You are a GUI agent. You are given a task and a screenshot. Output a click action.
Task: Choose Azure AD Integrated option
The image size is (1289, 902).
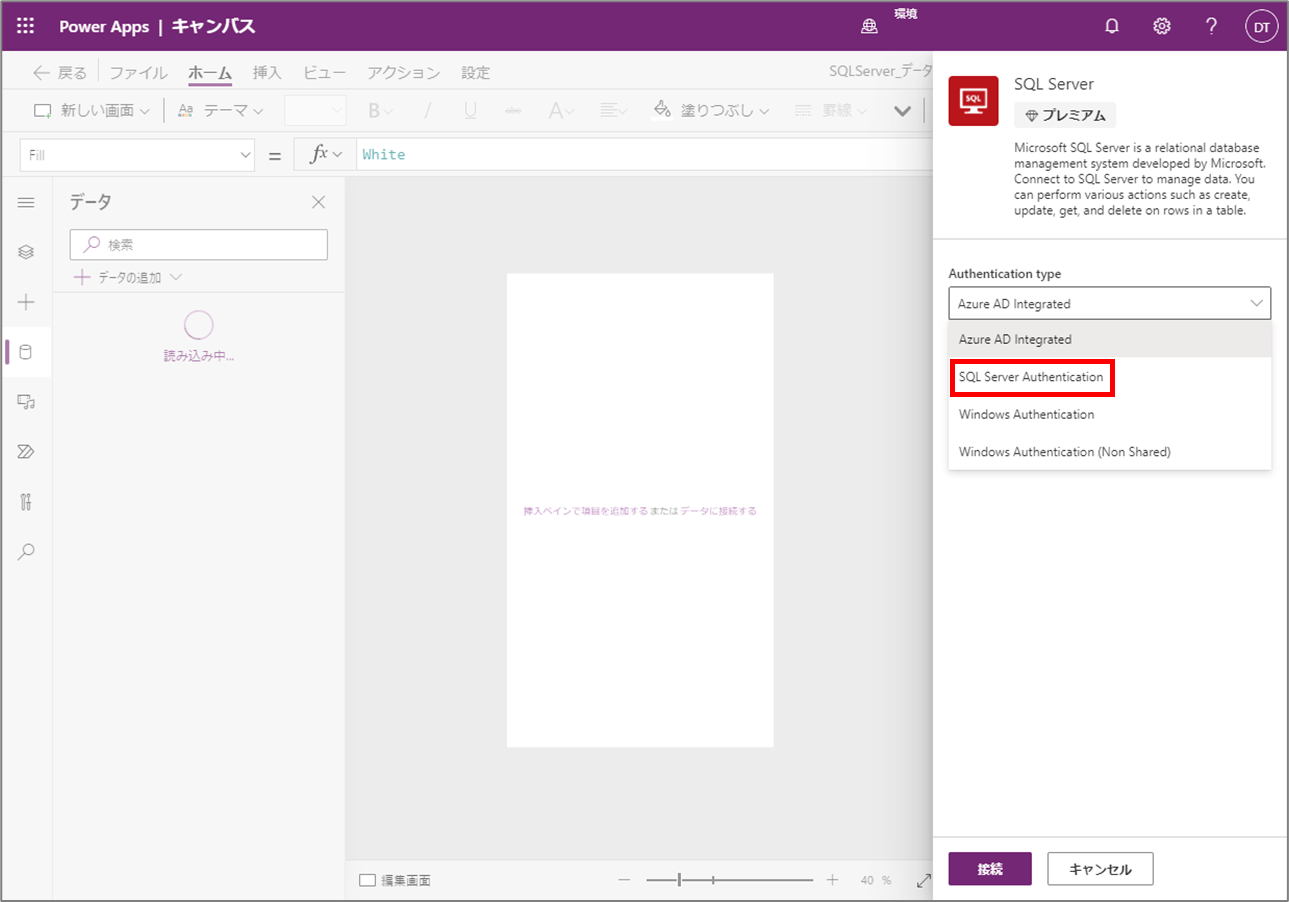tap(1110, 339)
